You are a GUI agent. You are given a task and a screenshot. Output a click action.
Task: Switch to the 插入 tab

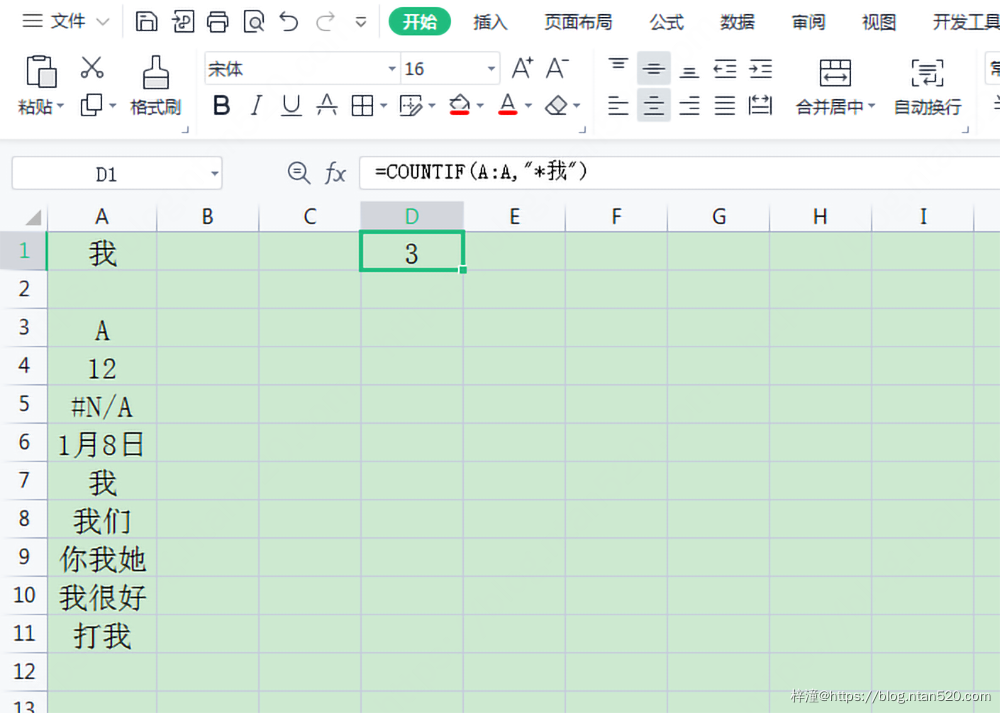coord(490,22)
